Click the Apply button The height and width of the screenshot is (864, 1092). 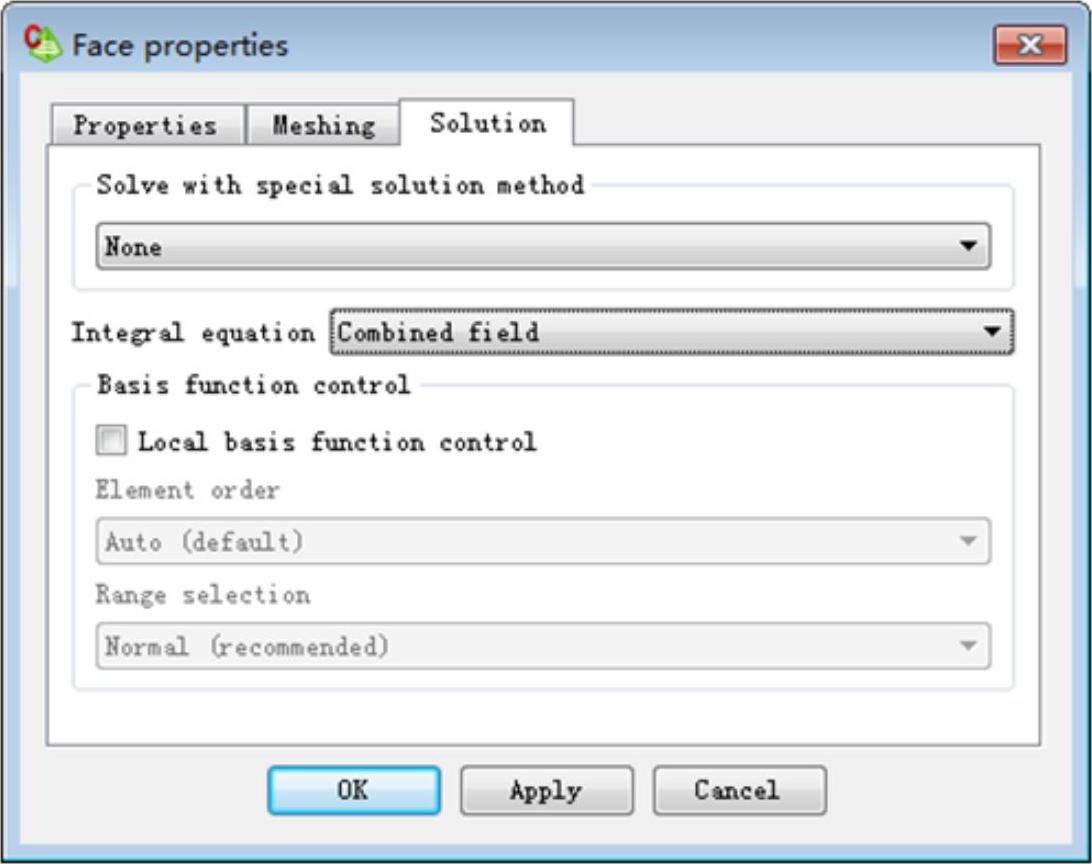[x=547, y=790]
